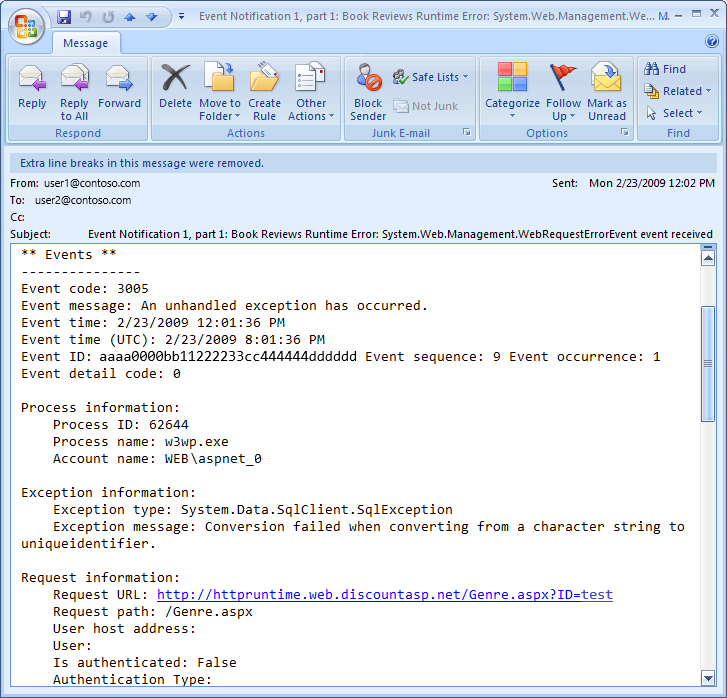This screenshot has height=698, width=727.
Task: Click the exception type SqlException line
Action: [253, 510]
